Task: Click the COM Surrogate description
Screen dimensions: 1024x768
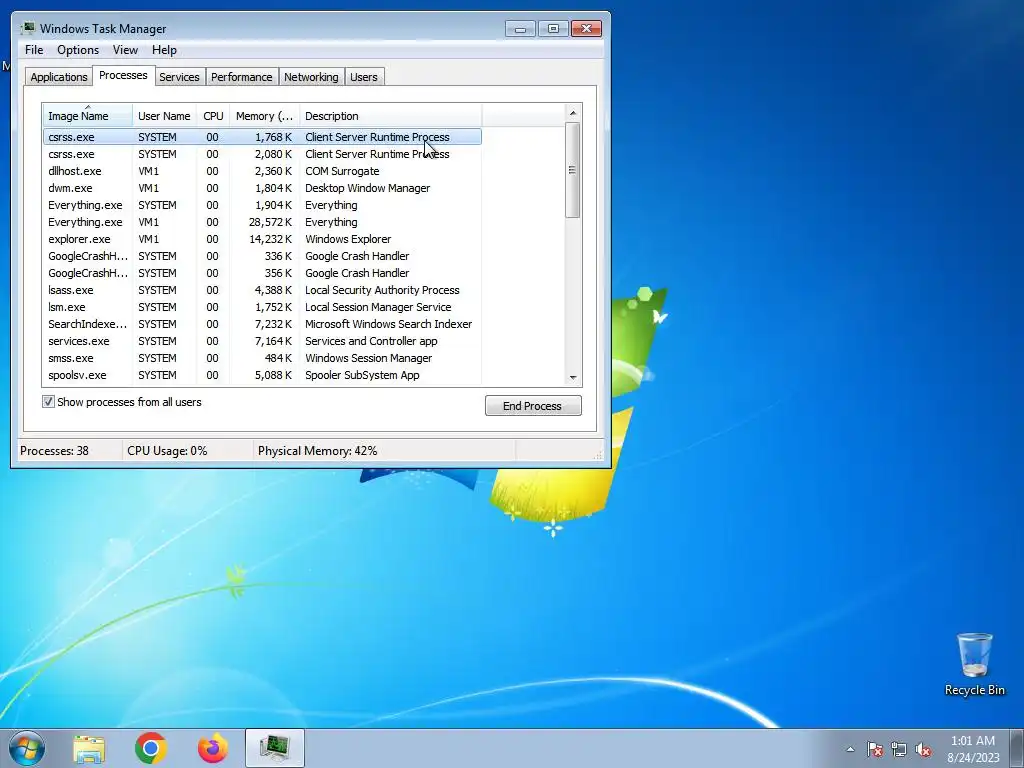Action: click(x=342, y=171)
